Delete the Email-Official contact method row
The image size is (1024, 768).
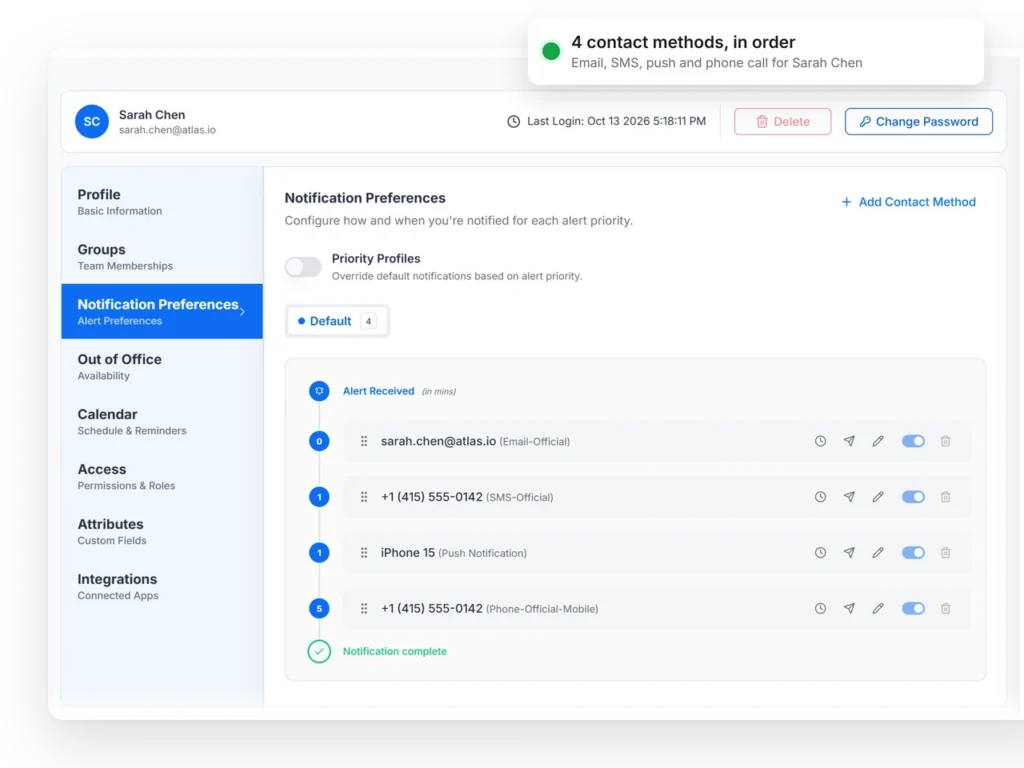pyautogui.click(x=945, y=441)
